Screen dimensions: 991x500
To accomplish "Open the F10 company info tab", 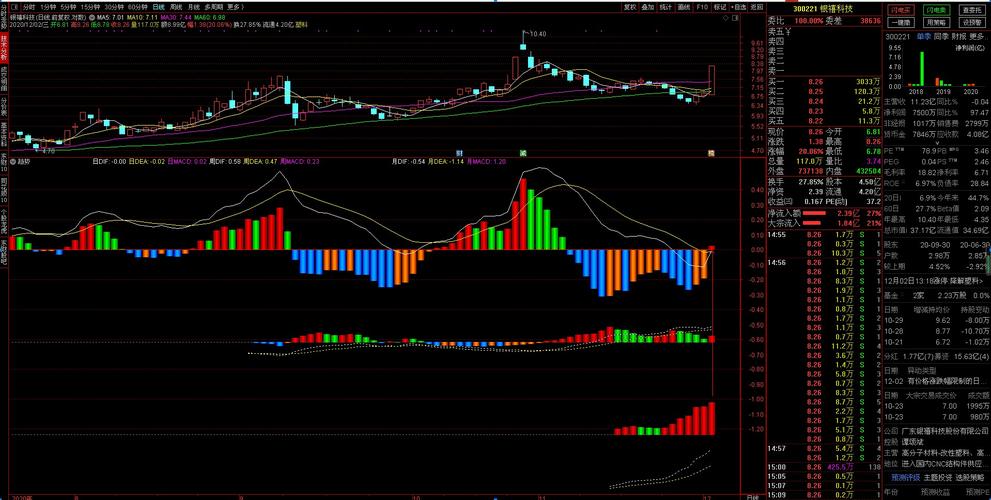I will 702,6.
